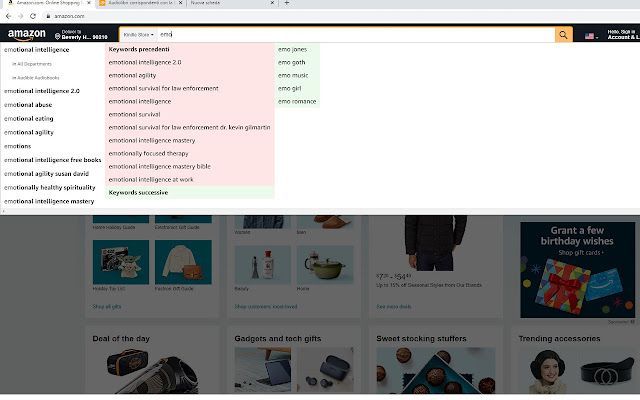Select suggestion emotional eating
Viewport: 640px width, 400px height.
[29, 119]
